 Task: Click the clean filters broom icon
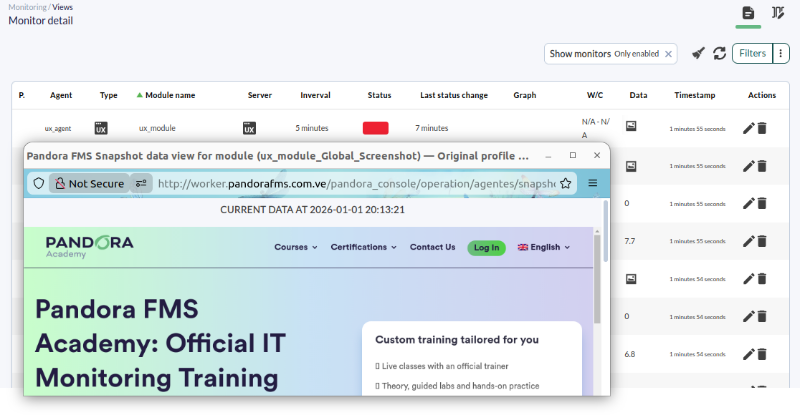tap(698, 53)
